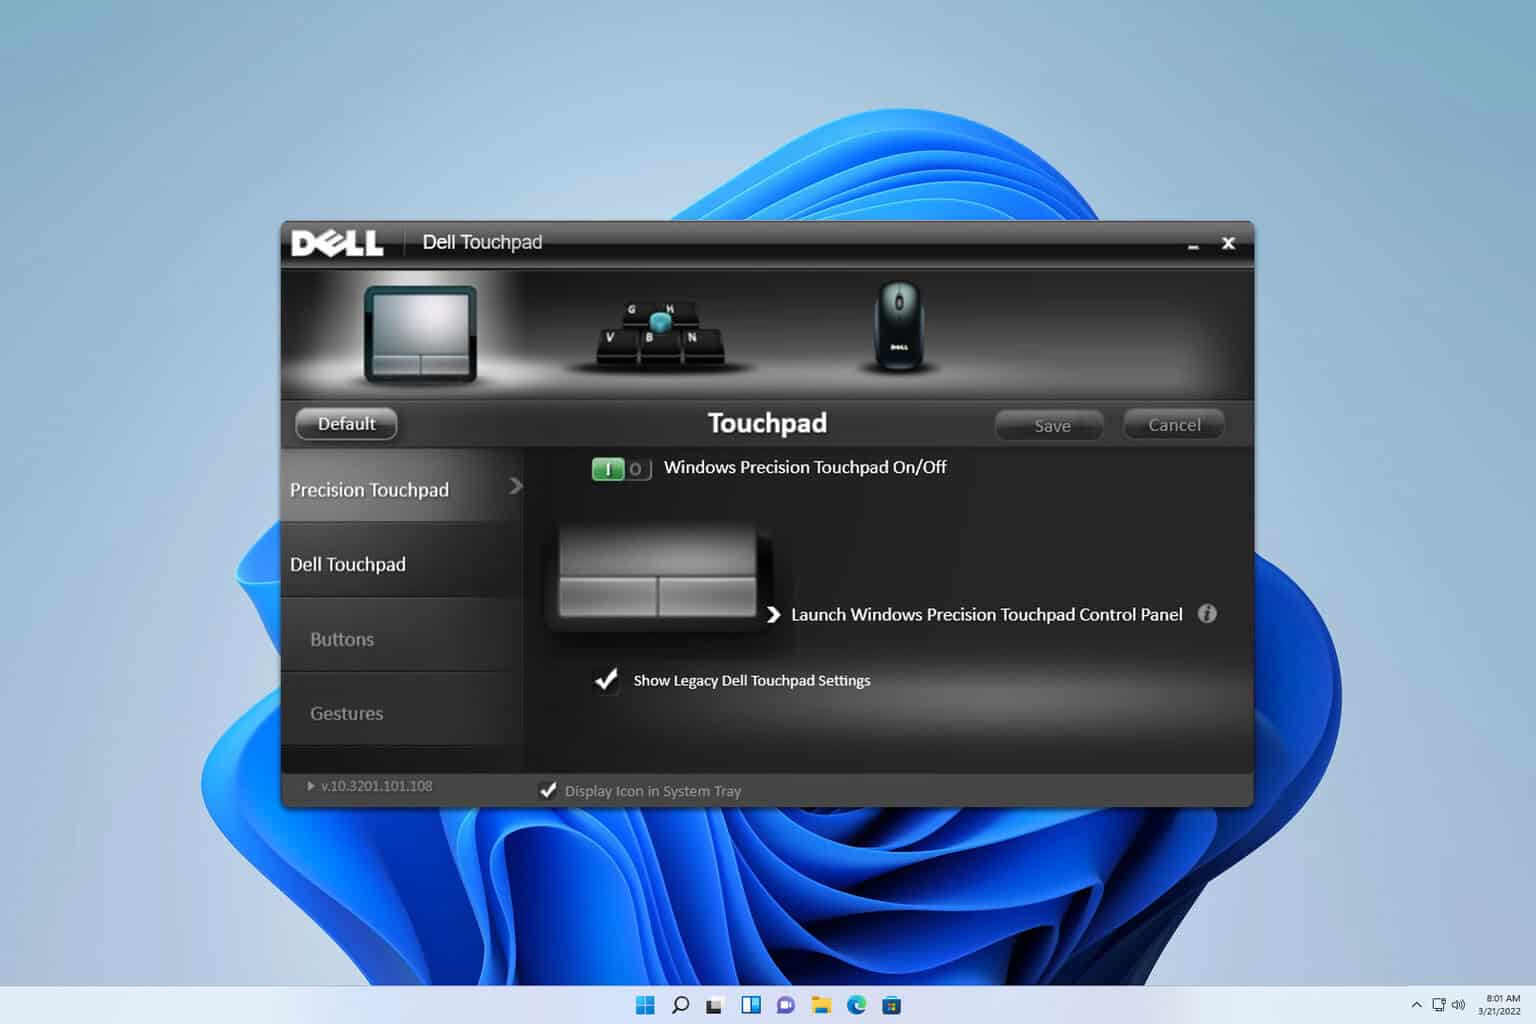The height and width of the screenshot is (1024, 1536).
Task: Click the volume icon in system tray
Action: click(1458, 1005)
